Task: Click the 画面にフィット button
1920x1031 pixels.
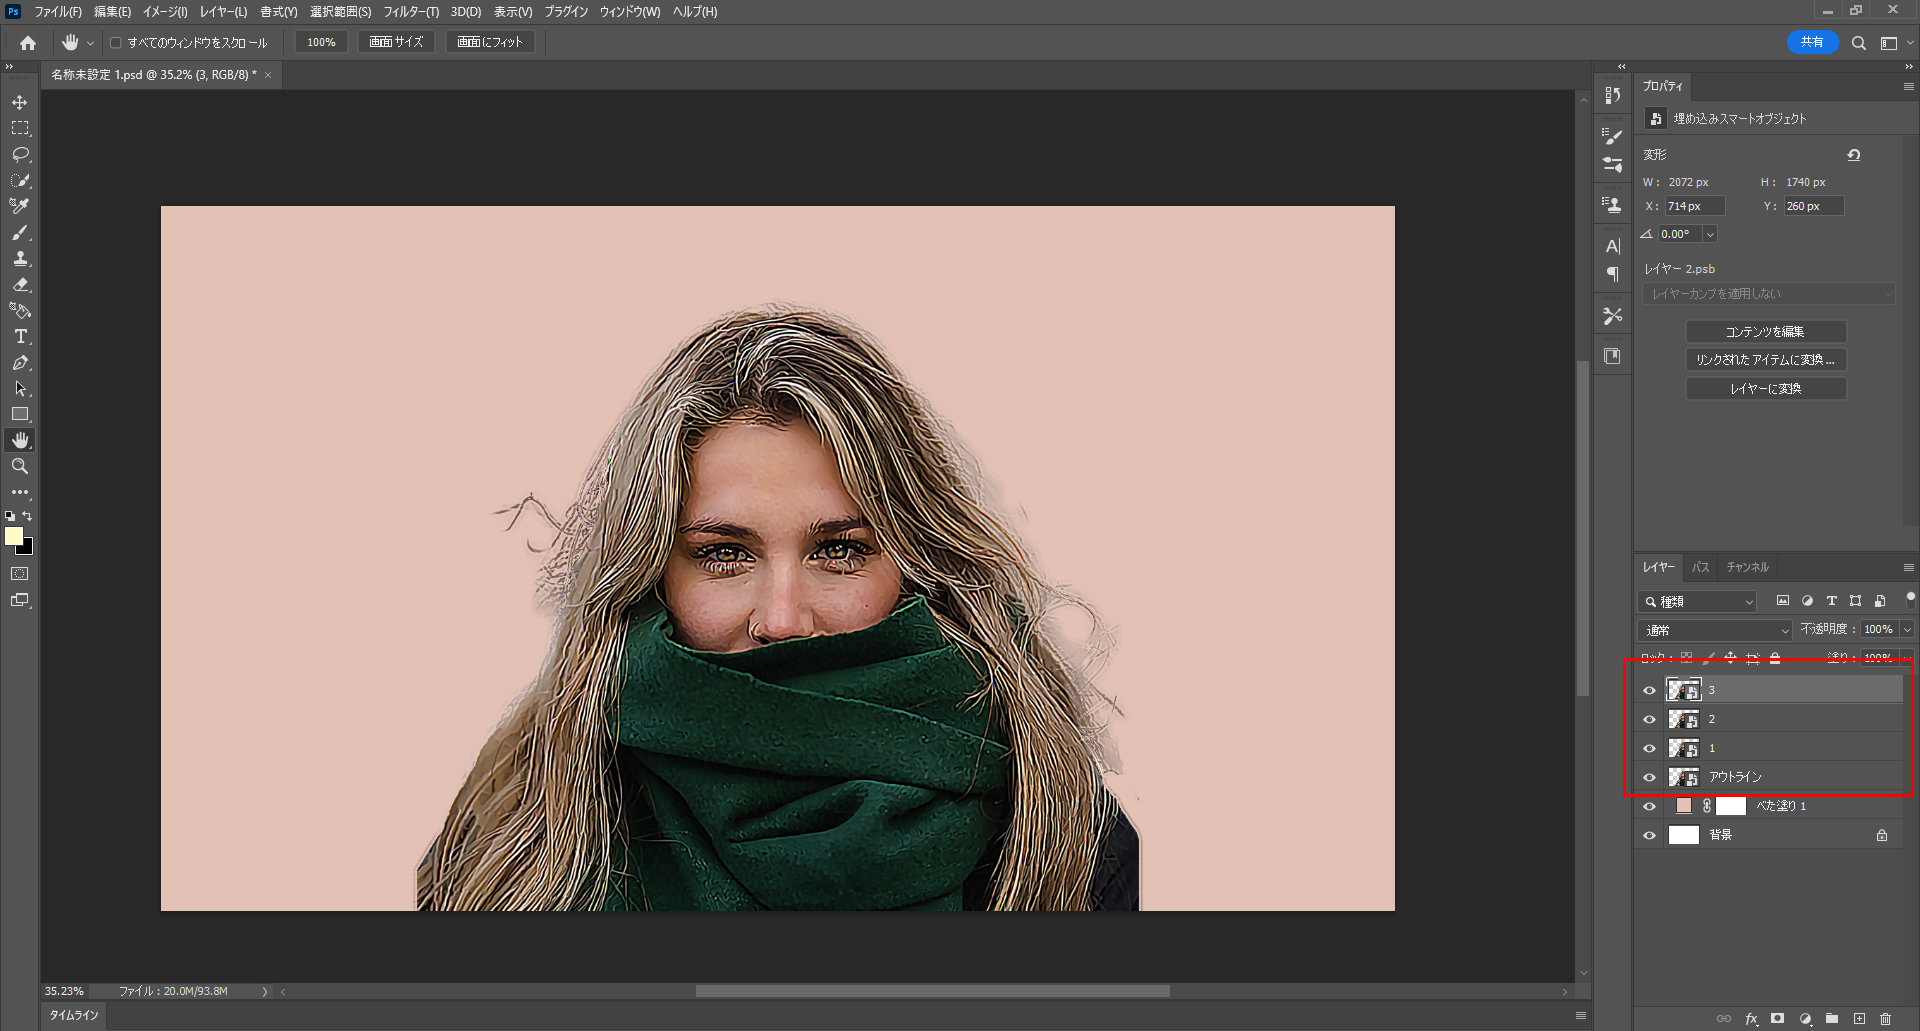Action: click(490, 42)
